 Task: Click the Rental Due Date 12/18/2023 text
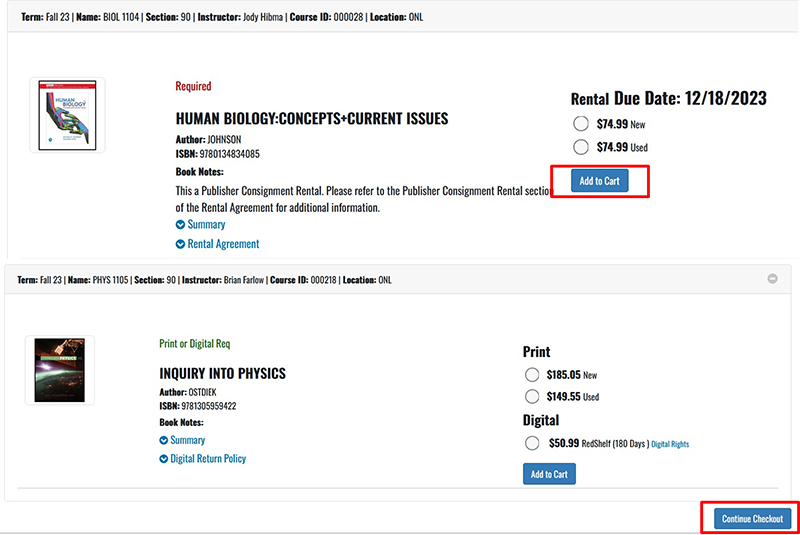tap(668, 98)
